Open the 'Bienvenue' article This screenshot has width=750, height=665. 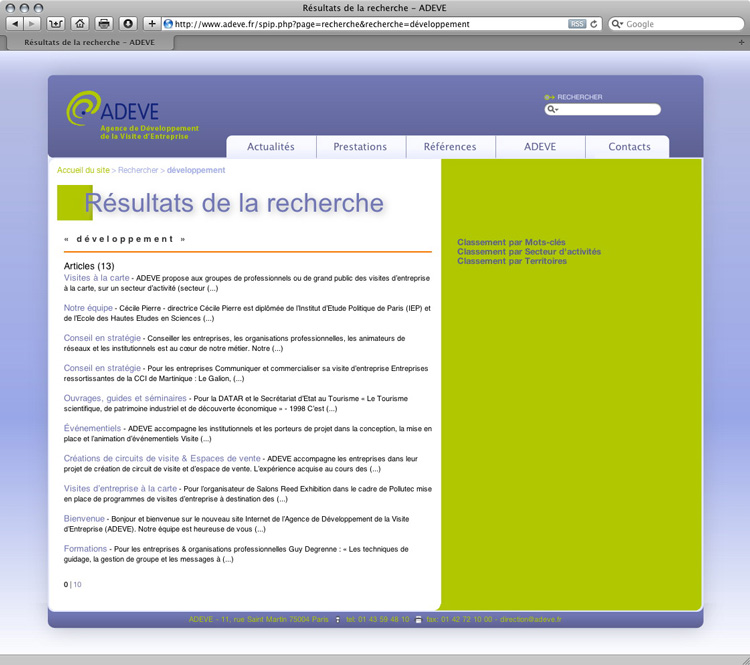(x=84, y=519)
